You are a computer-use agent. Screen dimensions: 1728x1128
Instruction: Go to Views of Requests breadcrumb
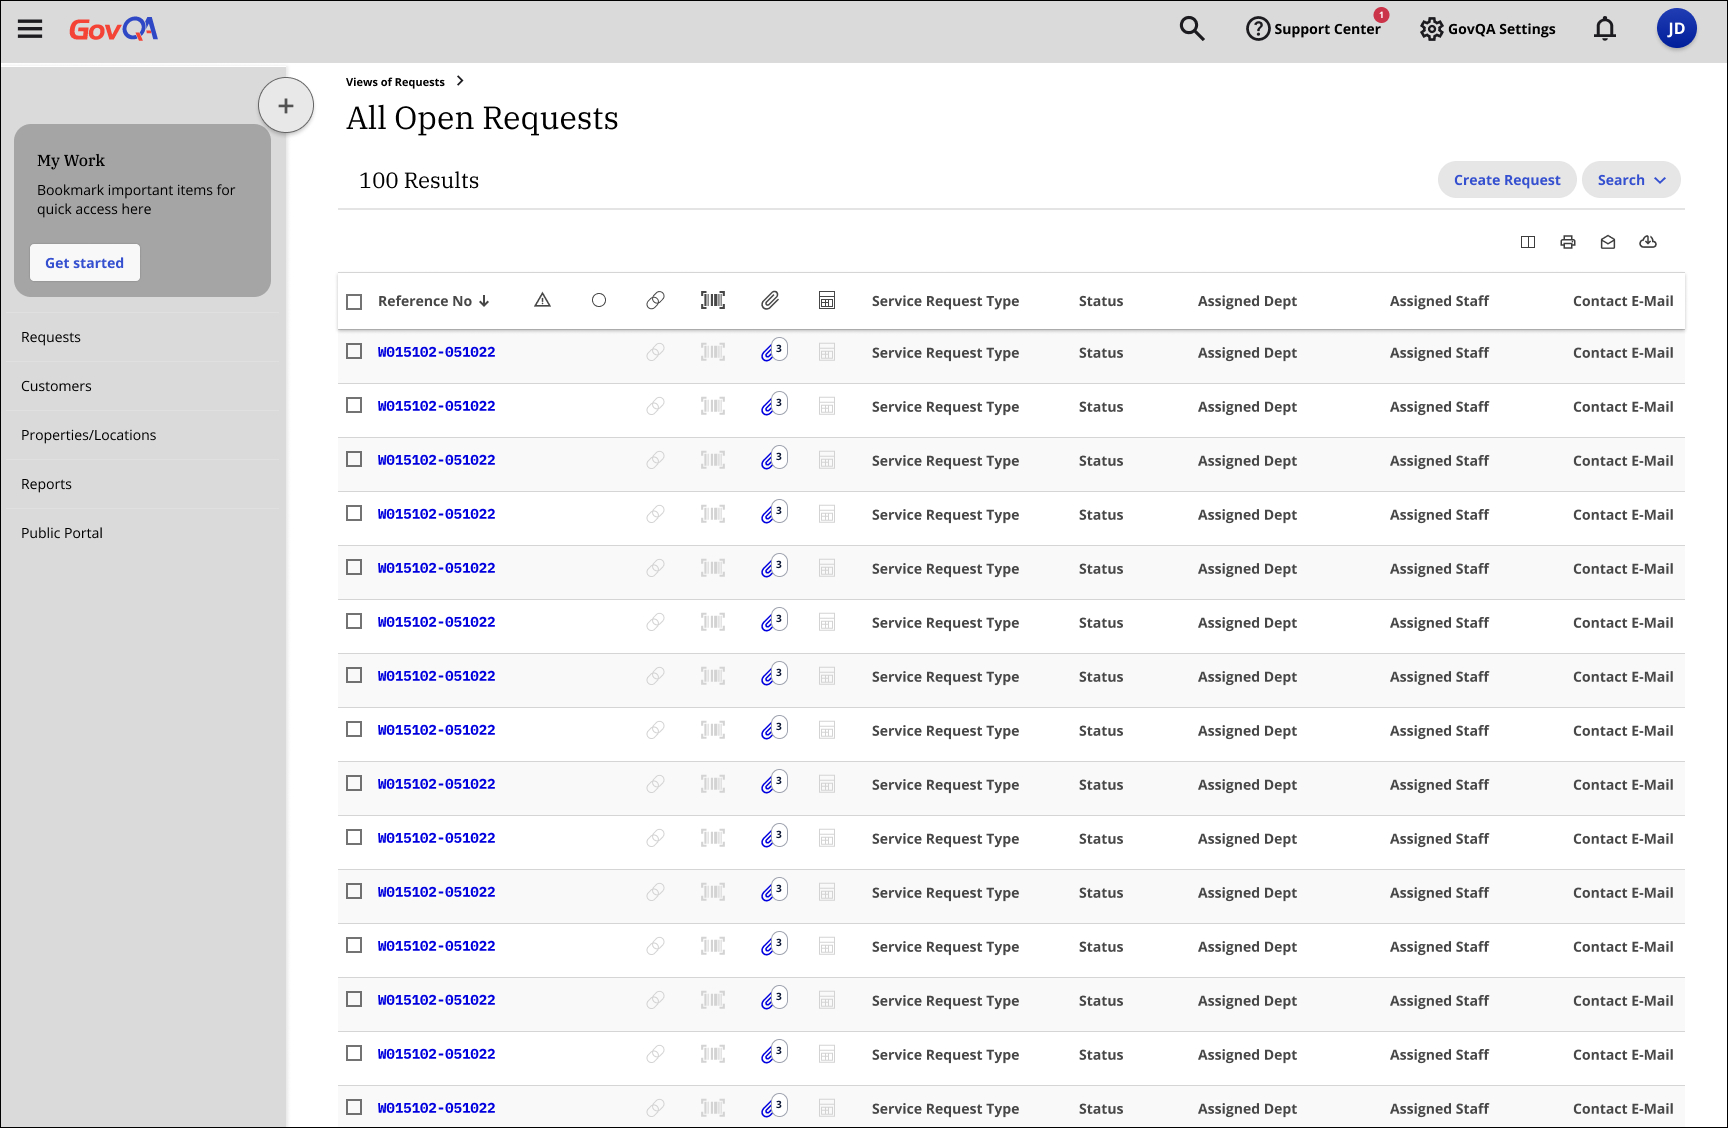tap(395, 82)
